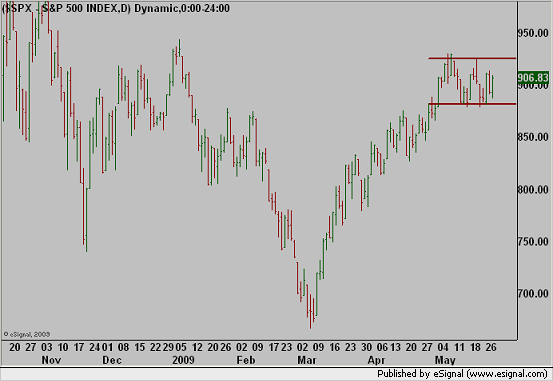The width and height of the screenshot is (553, 381).
Task: Click date label '26' under May
Action: [491, 347]
